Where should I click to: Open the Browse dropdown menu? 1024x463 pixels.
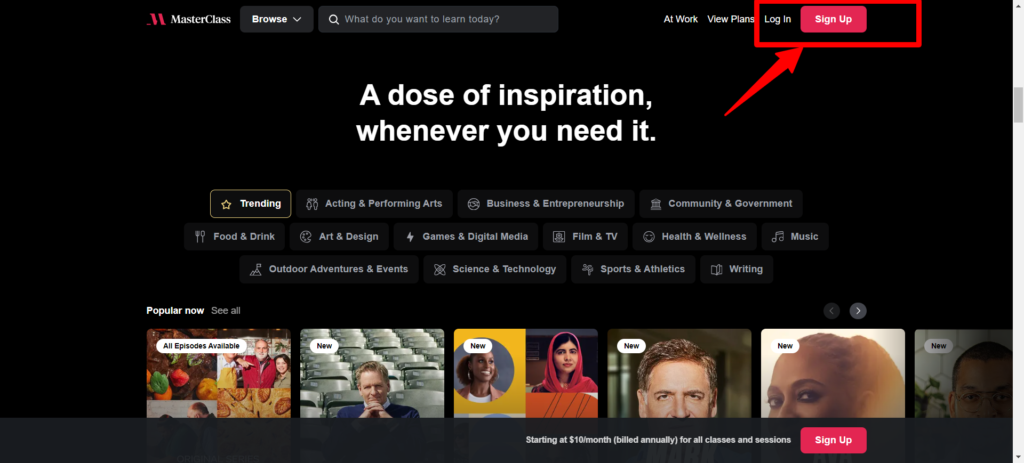click(x=276, y=20)
